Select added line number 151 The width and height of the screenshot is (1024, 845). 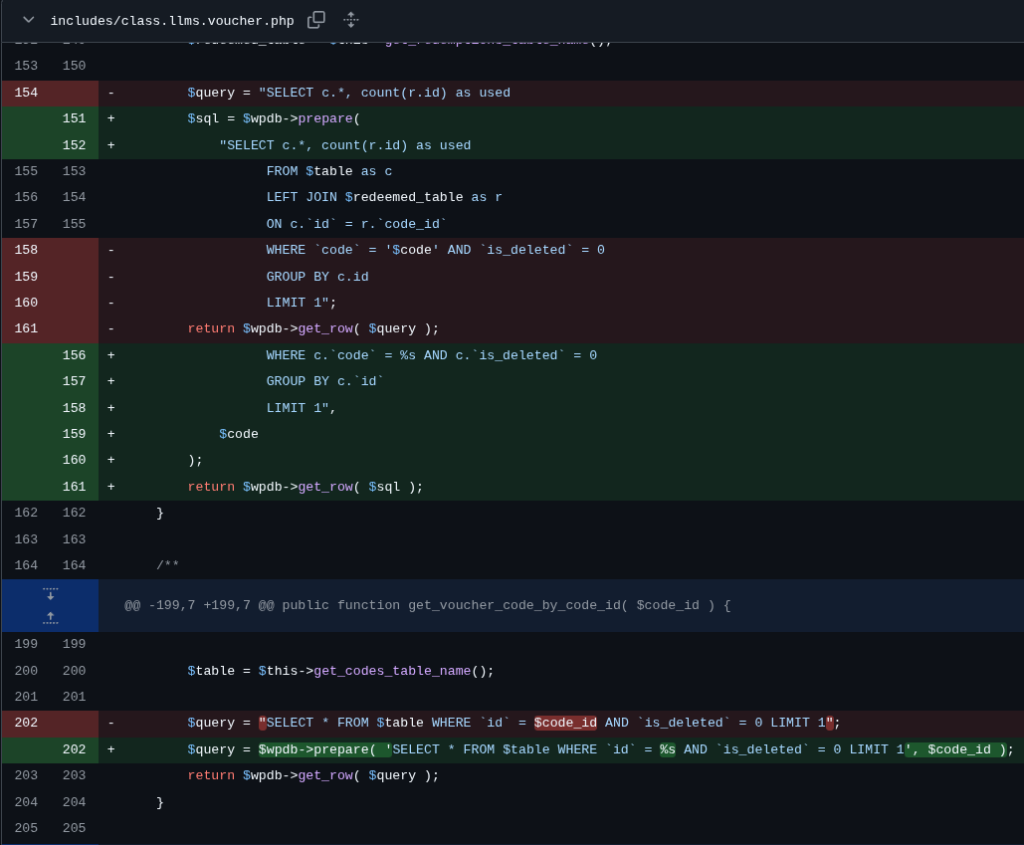74,119
